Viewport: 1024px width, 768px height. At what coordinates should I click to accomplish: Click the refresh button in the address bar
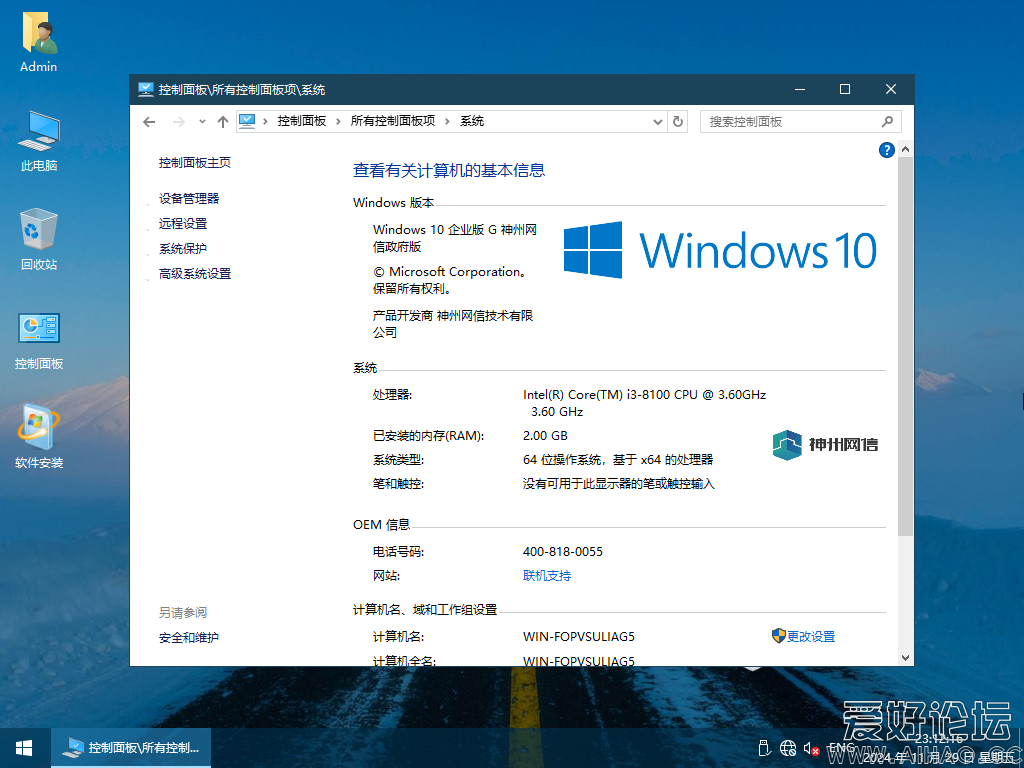(678, 121)
